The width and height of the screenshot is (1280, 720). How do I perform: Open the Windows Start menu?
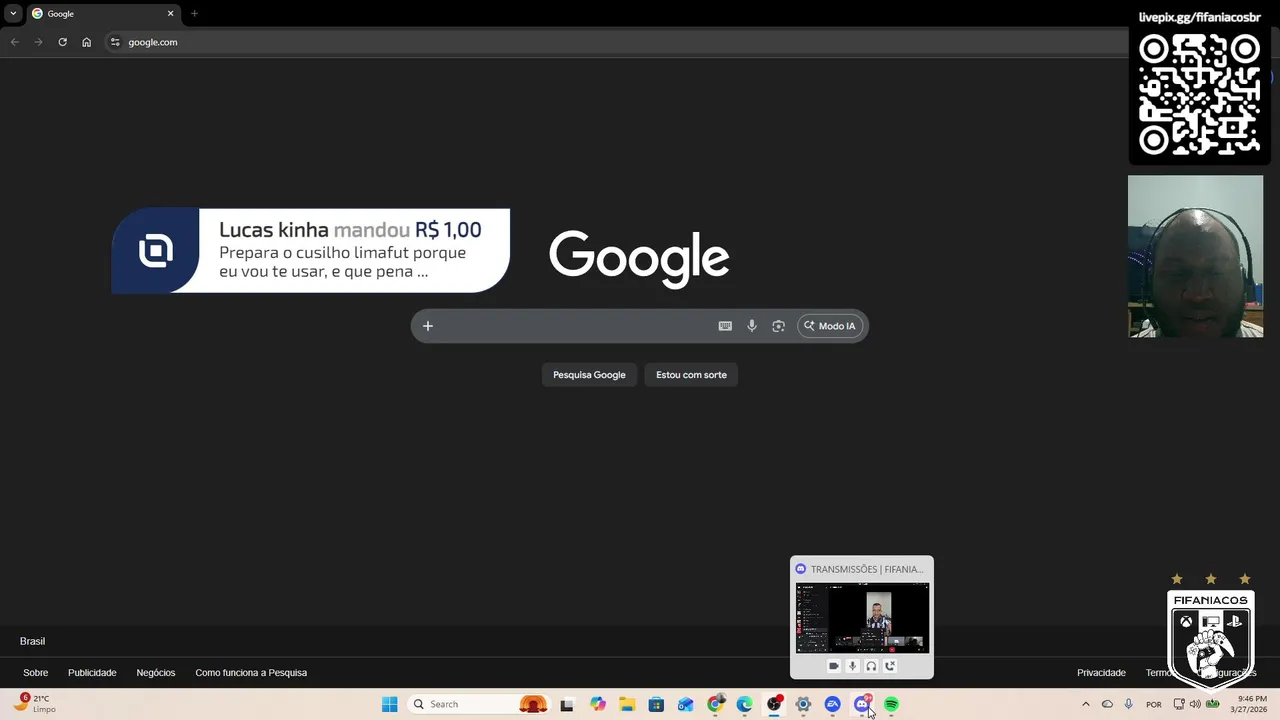tap(389, 704)
